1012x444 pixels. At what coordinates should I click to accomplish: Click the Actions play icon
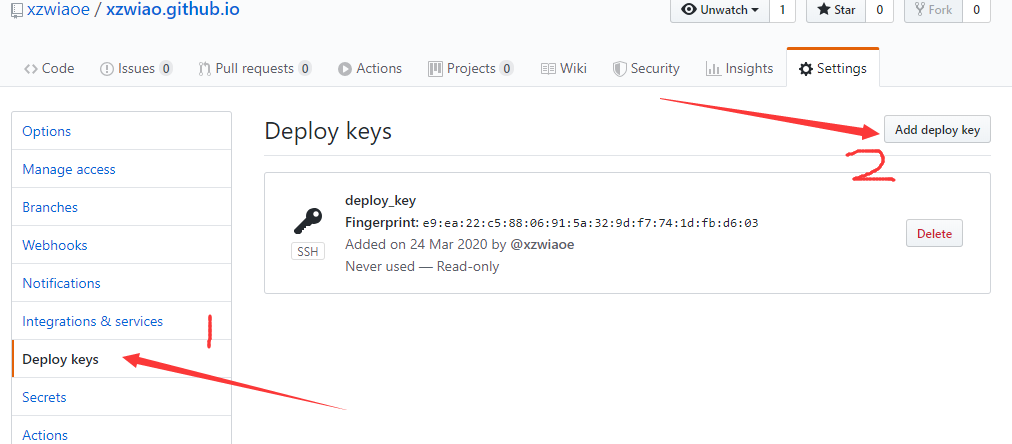point(345,69)
